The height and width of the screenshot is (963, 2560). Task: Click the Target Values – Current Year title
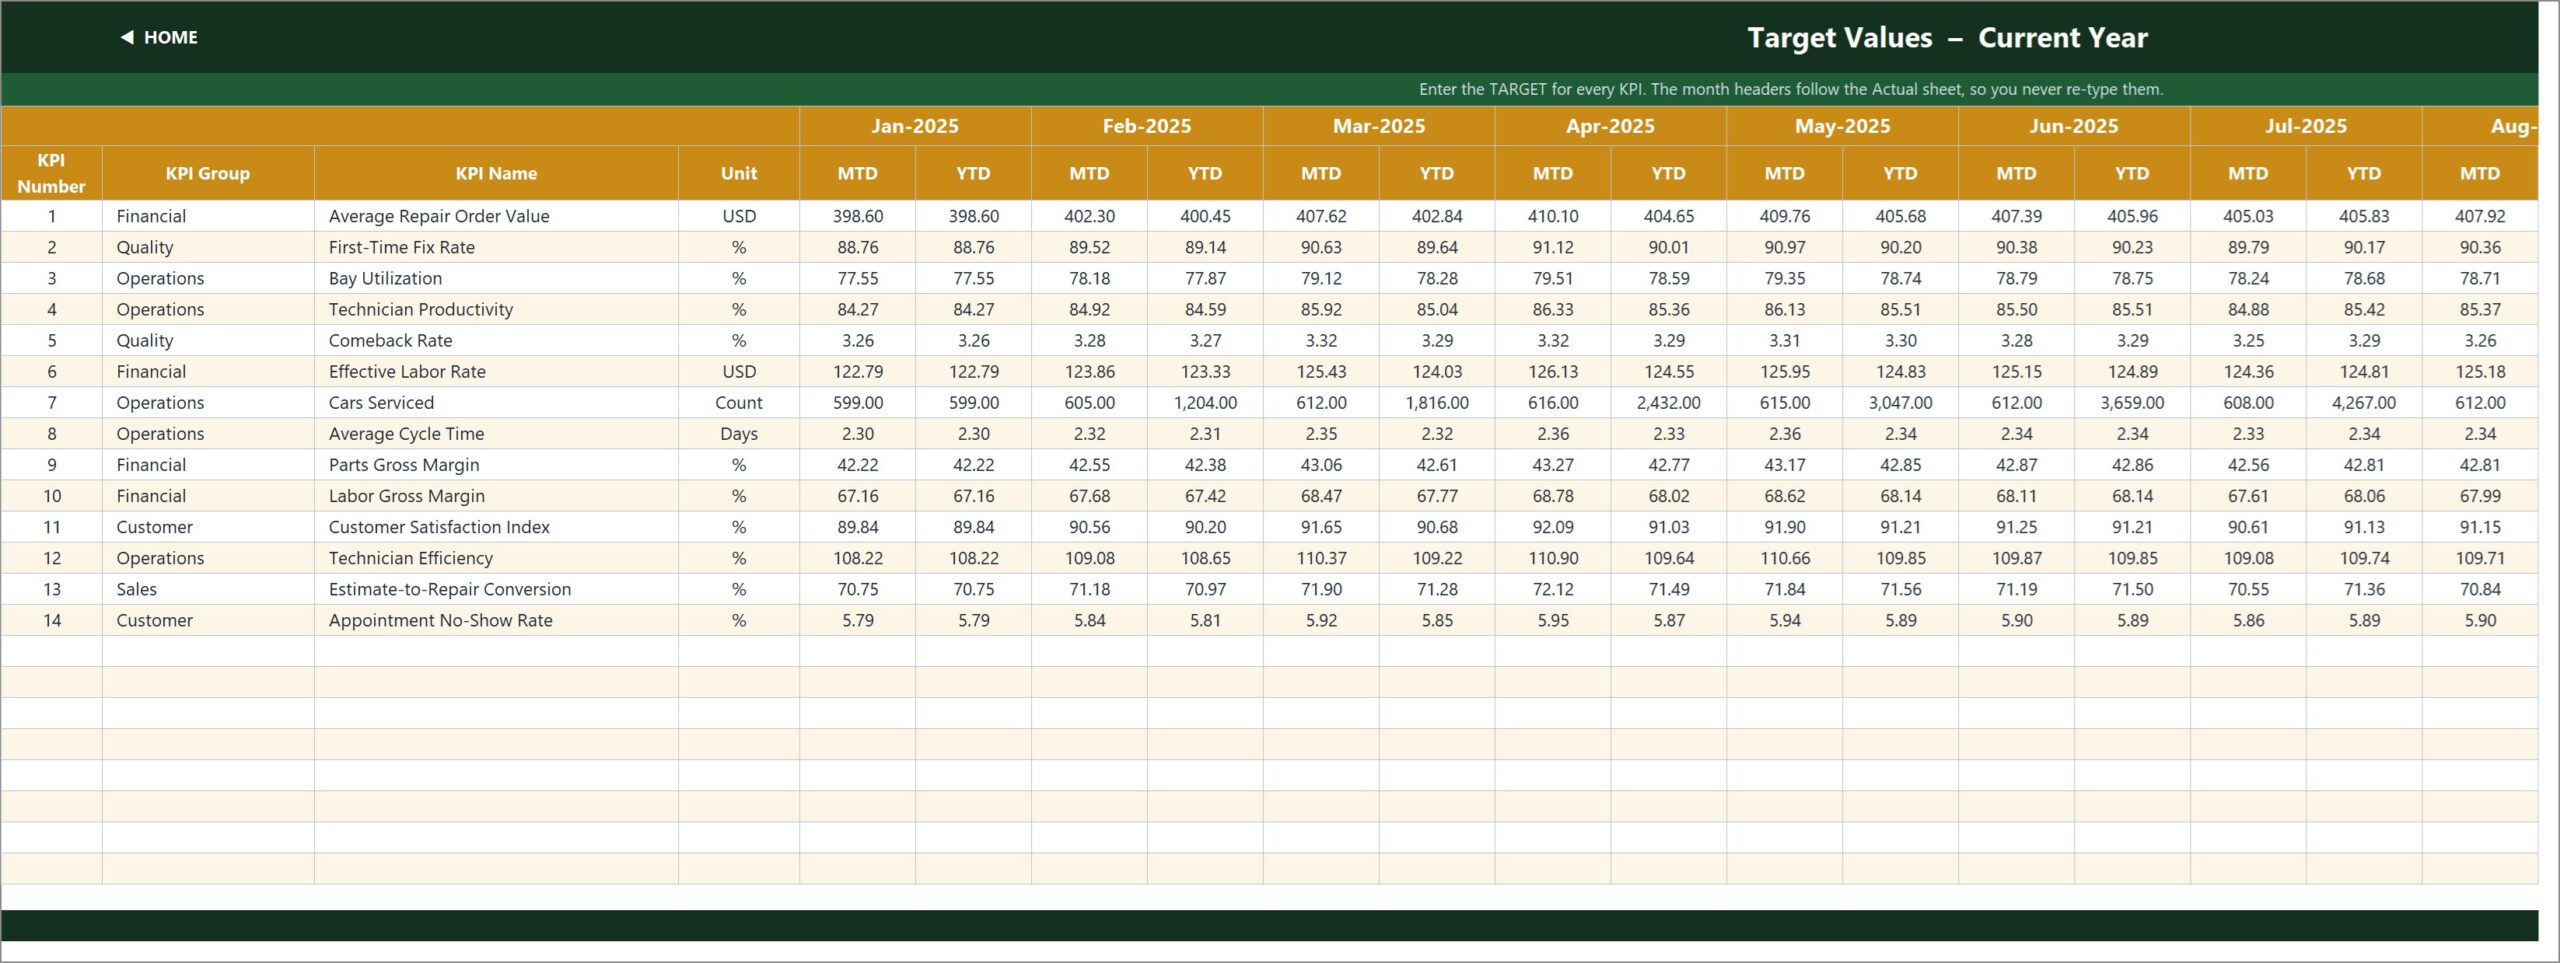click(1946, 38)
